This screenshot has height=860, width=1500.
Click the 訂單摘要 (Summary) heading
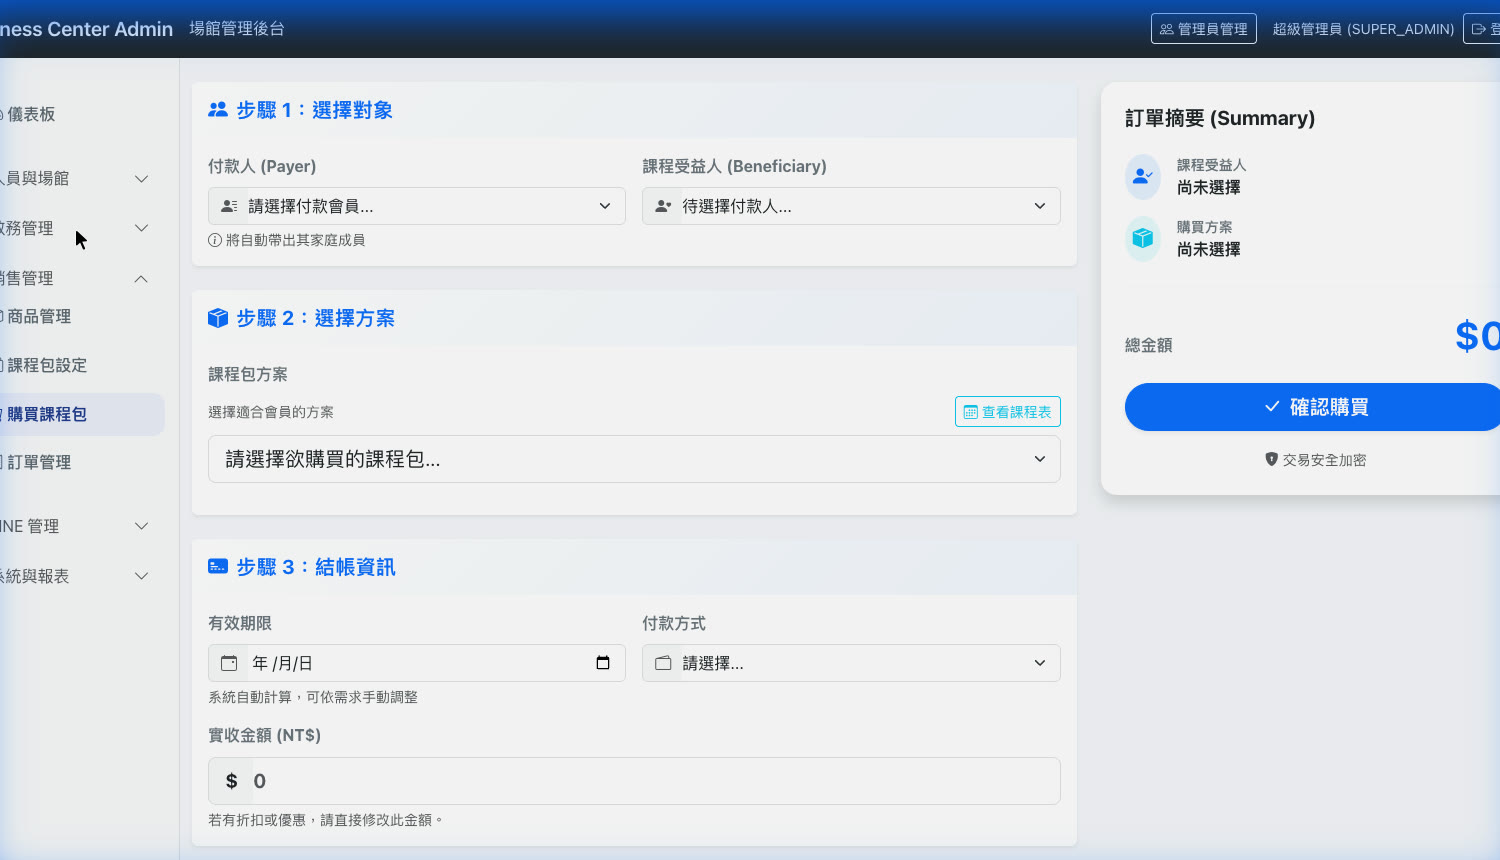click(x=1220, y=118)
